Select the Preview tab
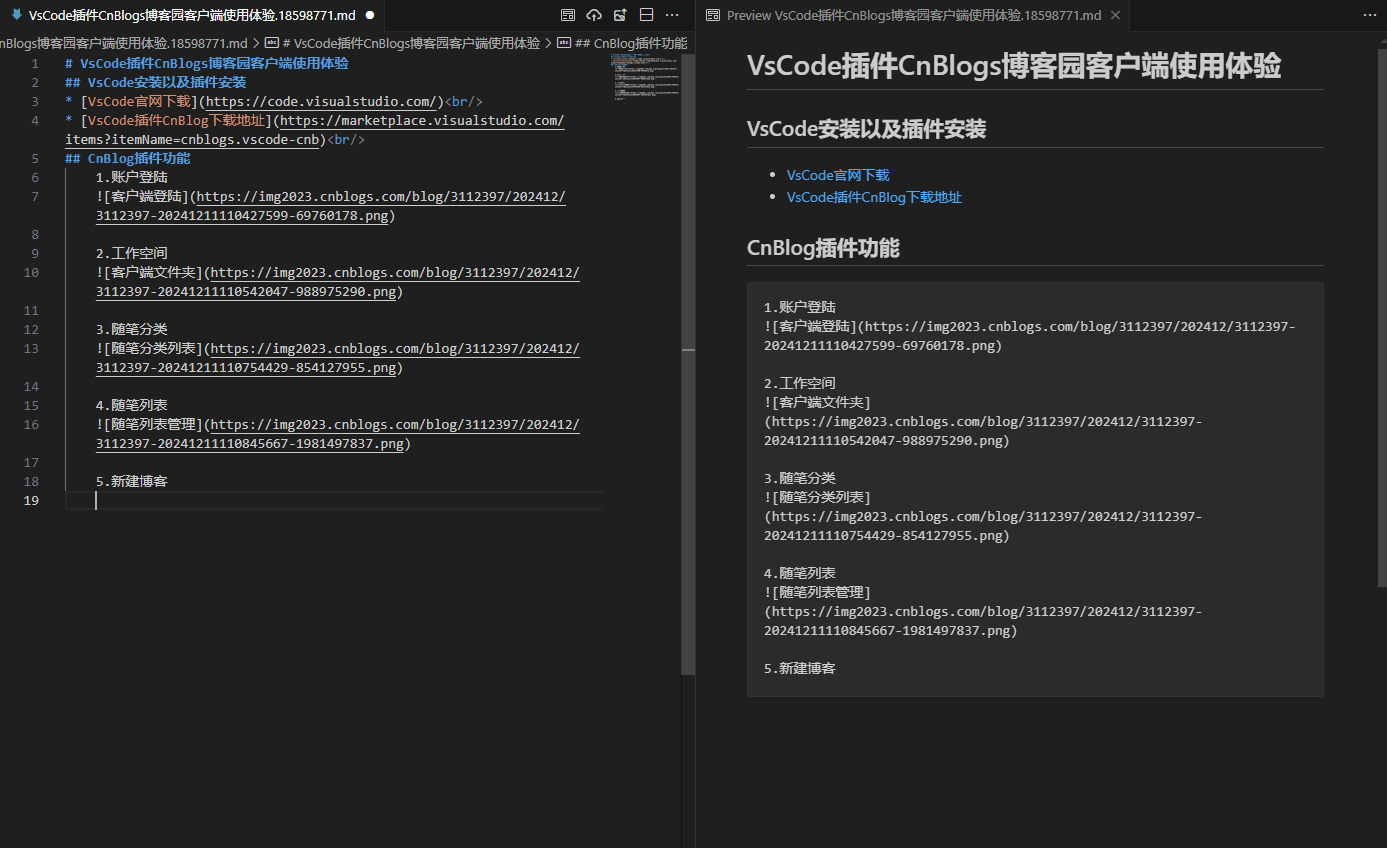This screenshot has height=848, width=1387. pyautogui.click(x=913, y=15)
